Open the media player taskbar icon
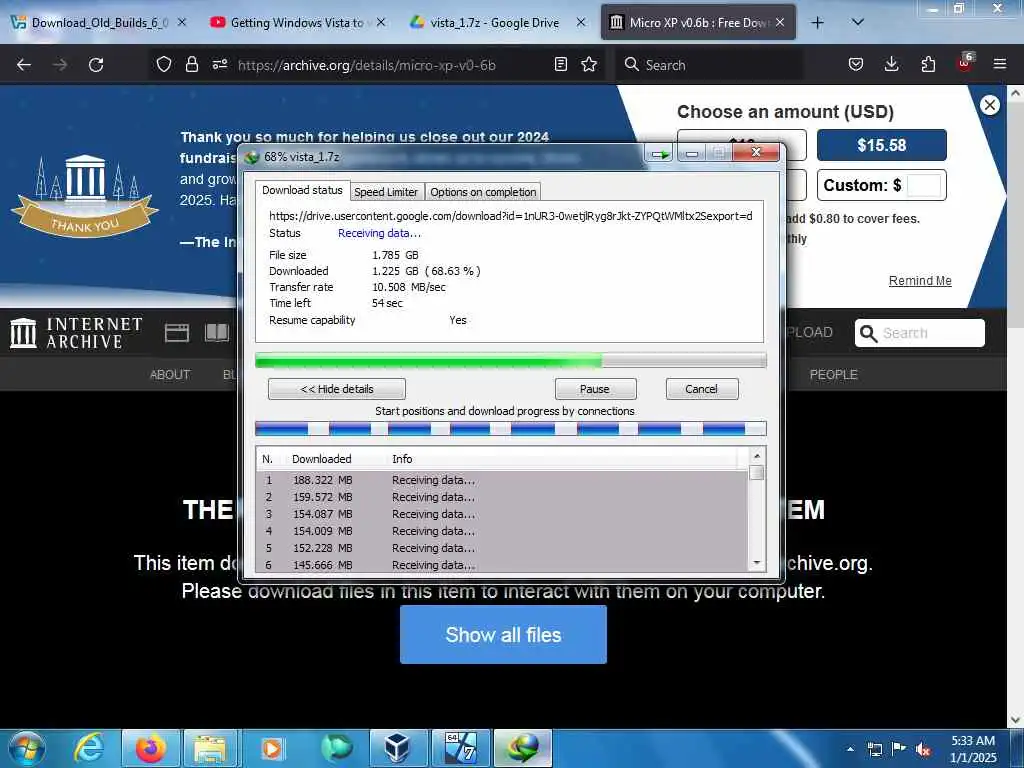Screen dimensions: 1024x768 point(271,748)
